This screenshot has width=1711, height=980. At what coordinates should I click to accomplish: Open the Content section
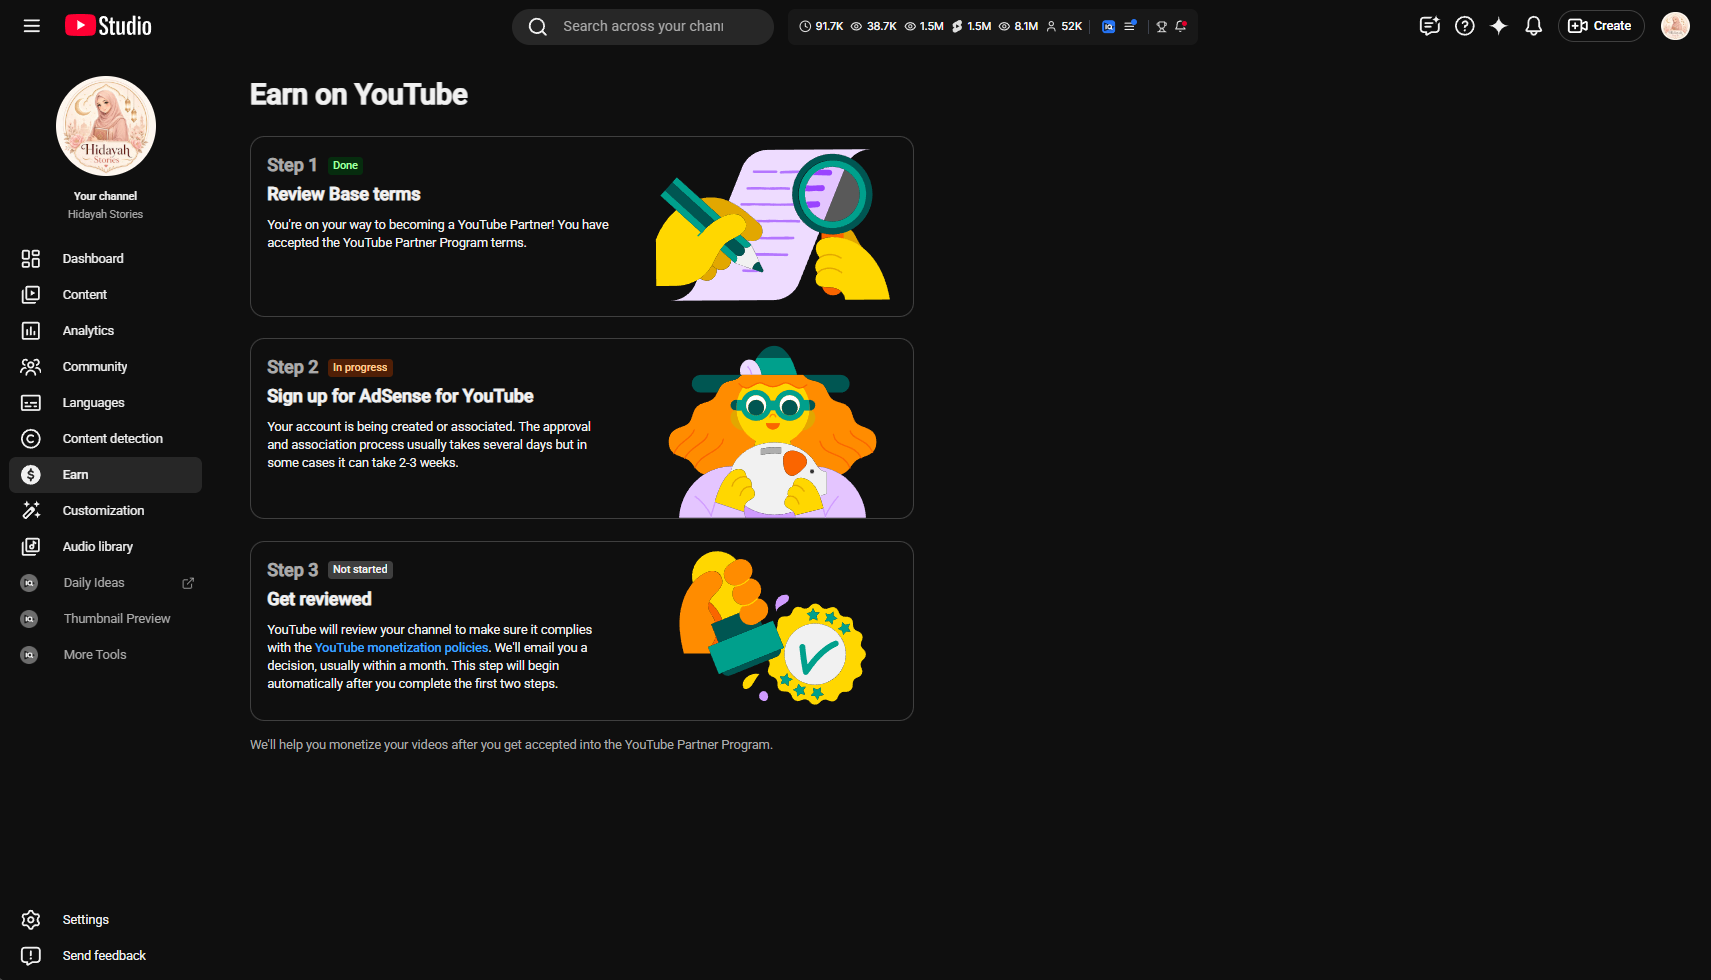(x=105, y=295)
